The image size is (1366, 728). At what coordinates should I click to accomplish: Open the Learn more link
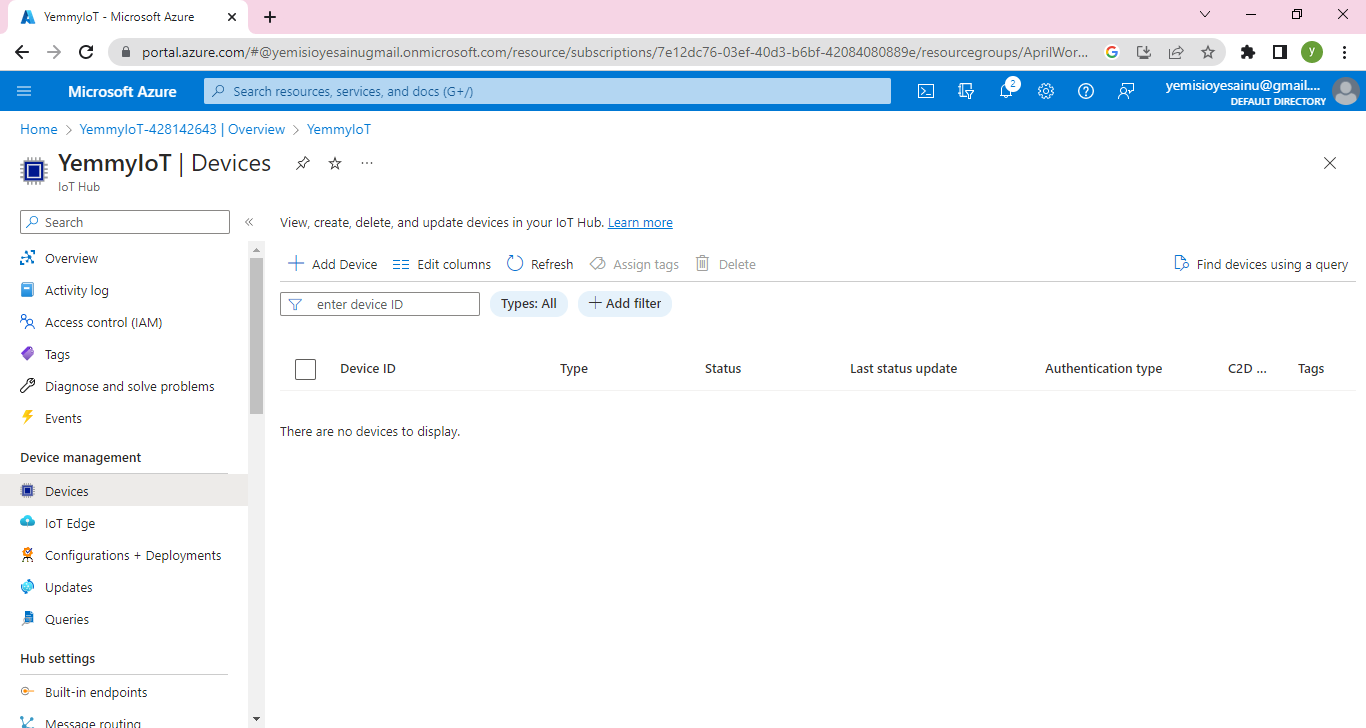[640, 223]
